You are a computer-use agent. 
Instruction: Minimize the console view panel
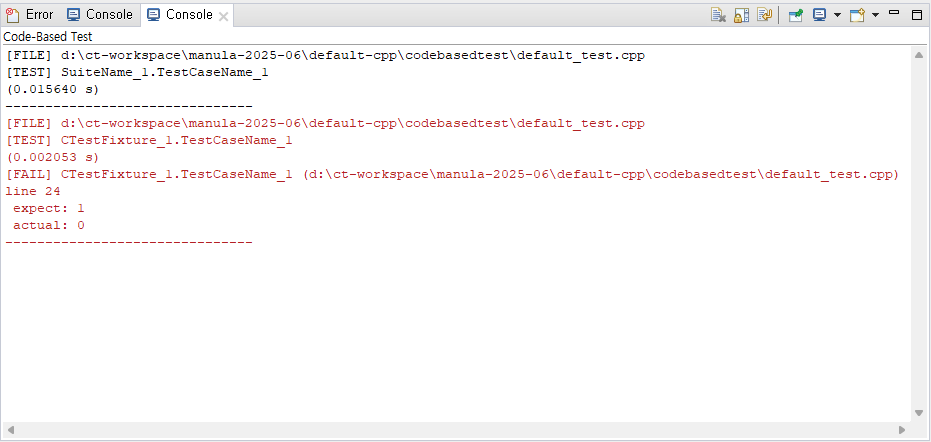894,12
